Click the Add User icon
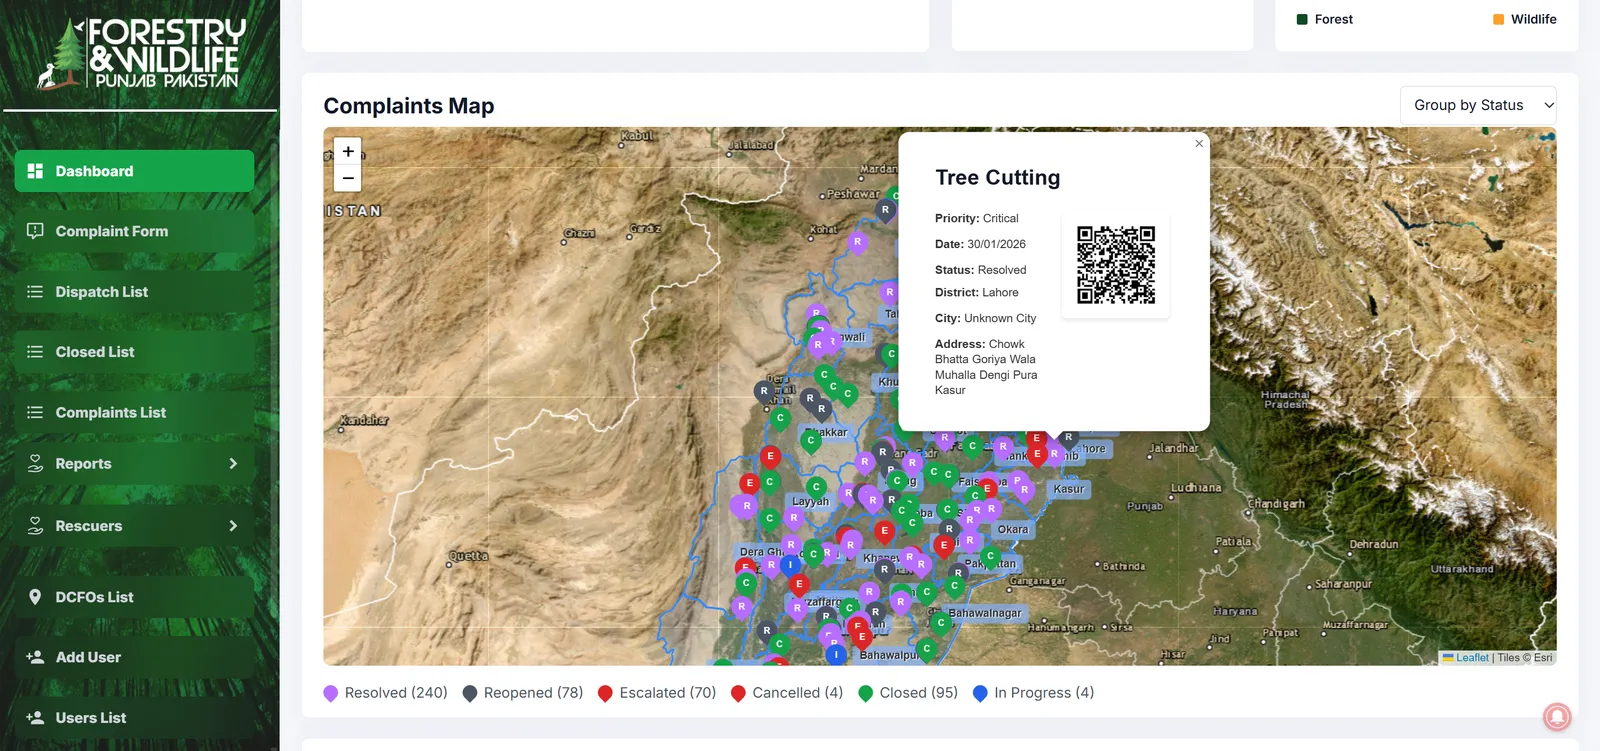Image resolution: width=1600 pixels, height=751 pixels. pyautogui.click(x=35, y=657)
